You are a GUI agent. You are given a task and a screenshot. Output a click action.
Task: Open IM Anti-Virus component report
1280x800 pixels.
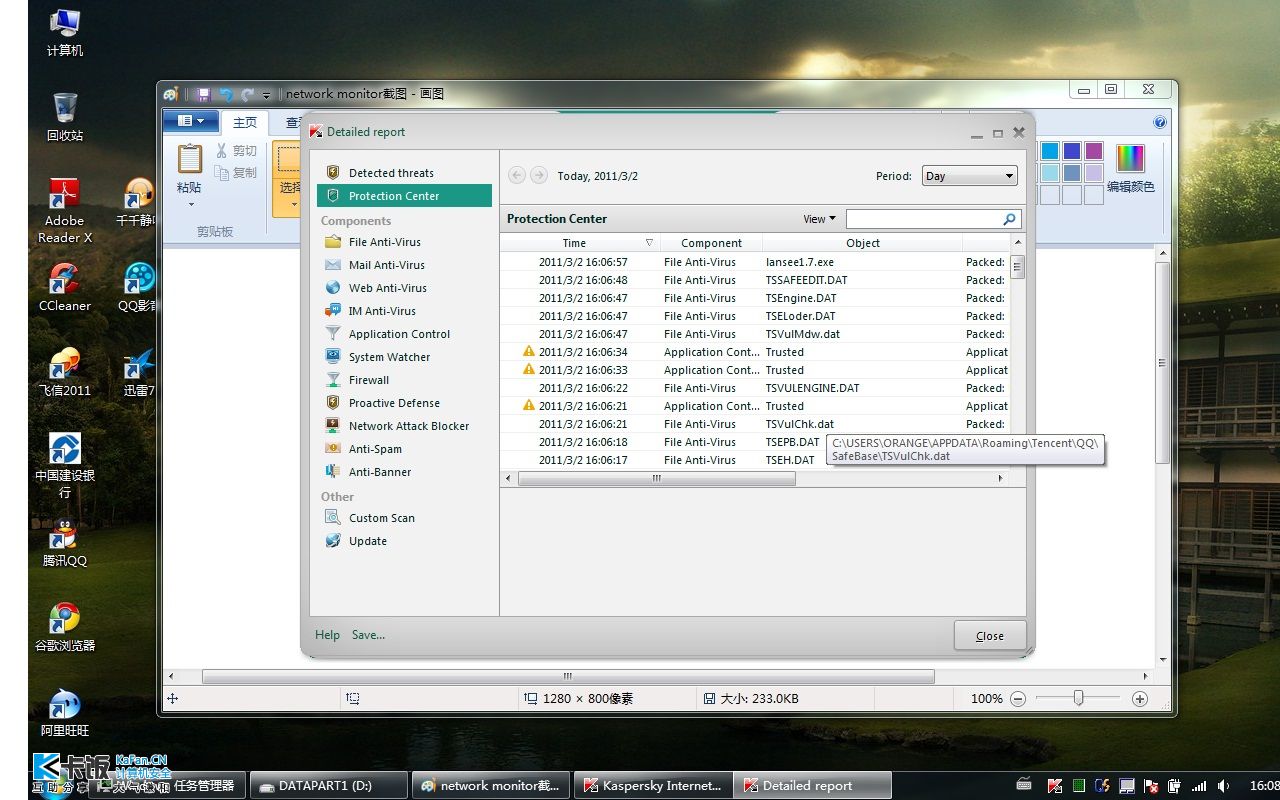pos(382,311)
